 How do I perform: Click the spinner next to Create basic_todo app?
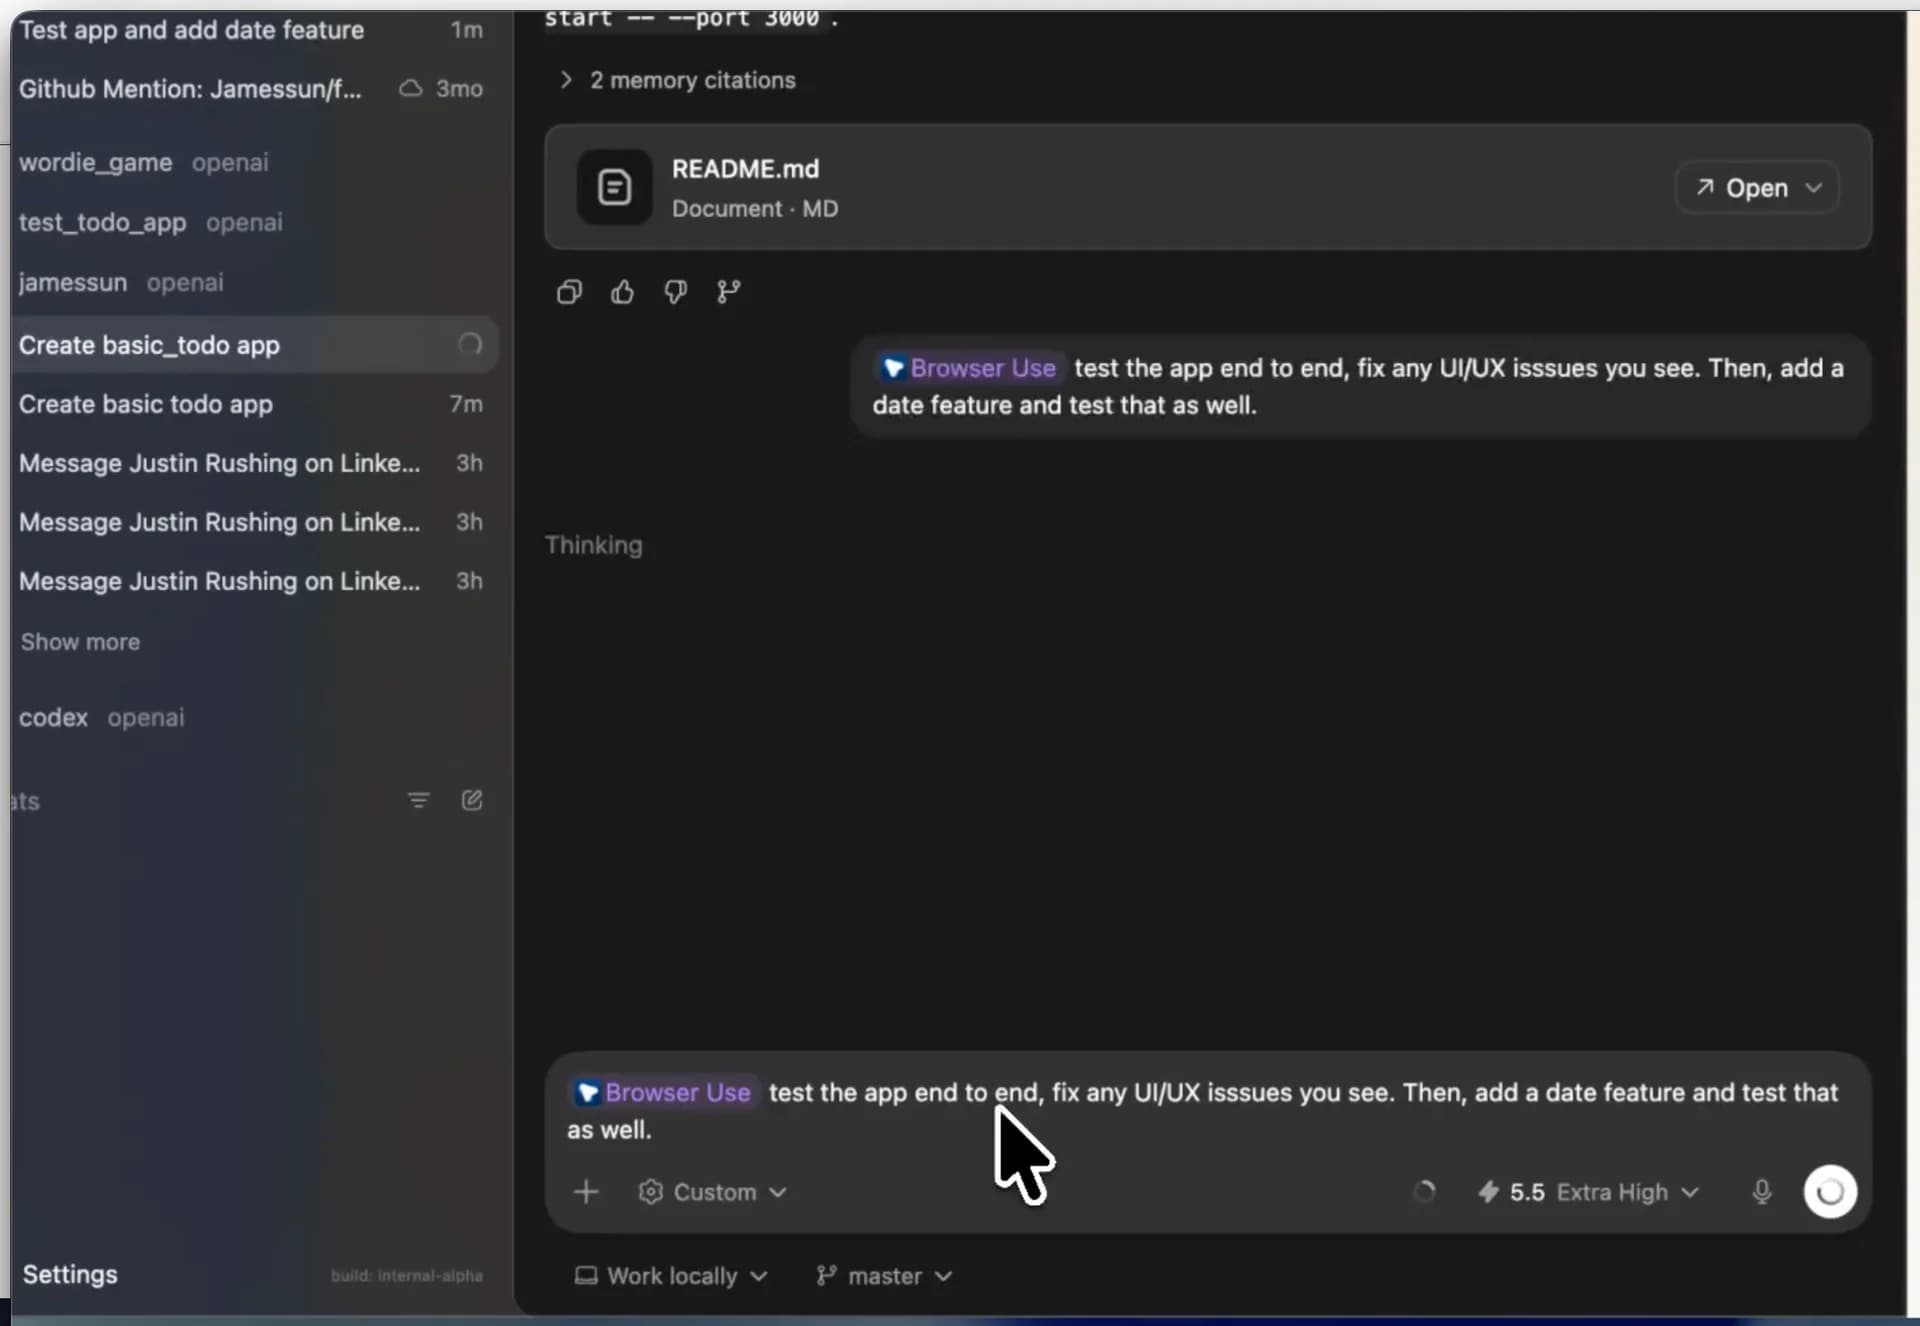(469, 344)
